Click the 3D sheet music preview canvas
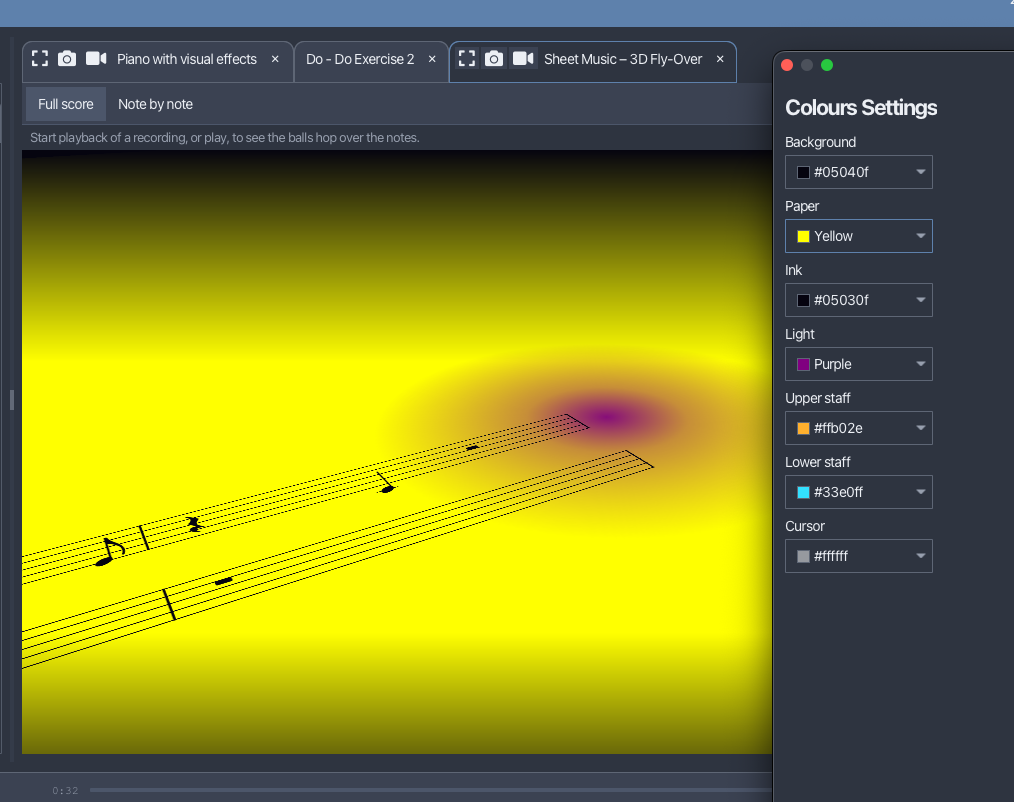This screenshot has width=1014, height=802. (397, 452)
